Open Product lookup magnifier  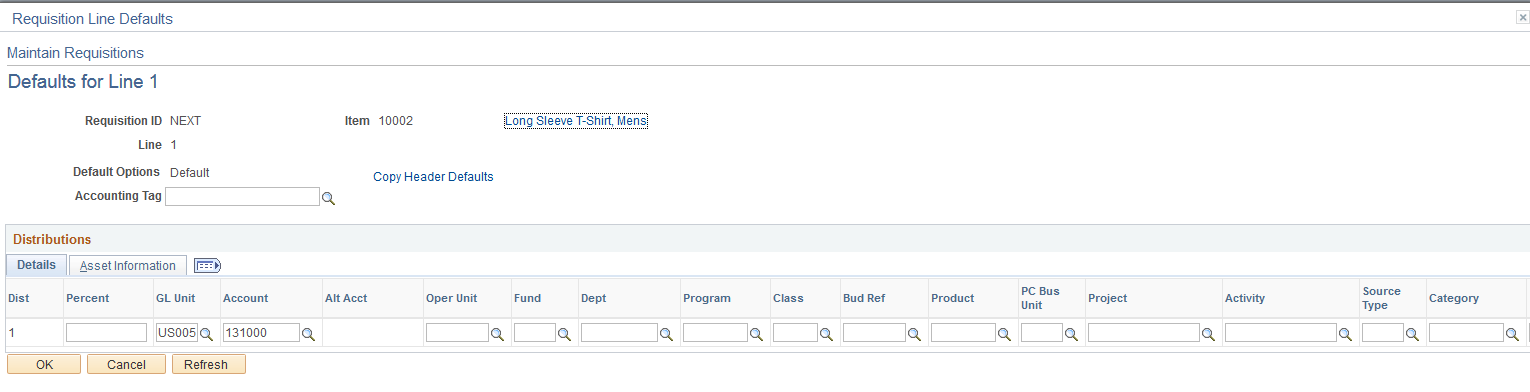pos(1003,334)
